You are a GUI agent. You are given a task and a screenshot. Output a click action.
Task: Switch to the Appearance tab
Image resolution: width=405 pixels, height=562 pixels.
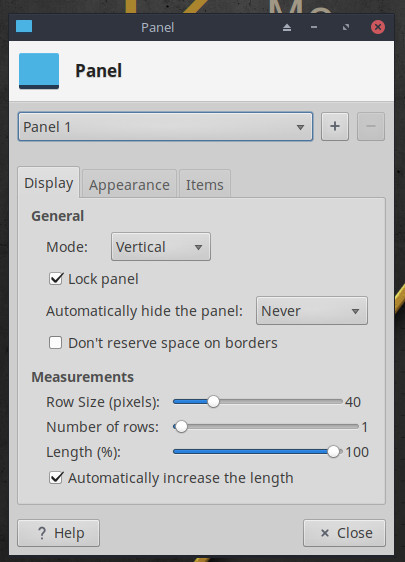click(x=129, y=185)
